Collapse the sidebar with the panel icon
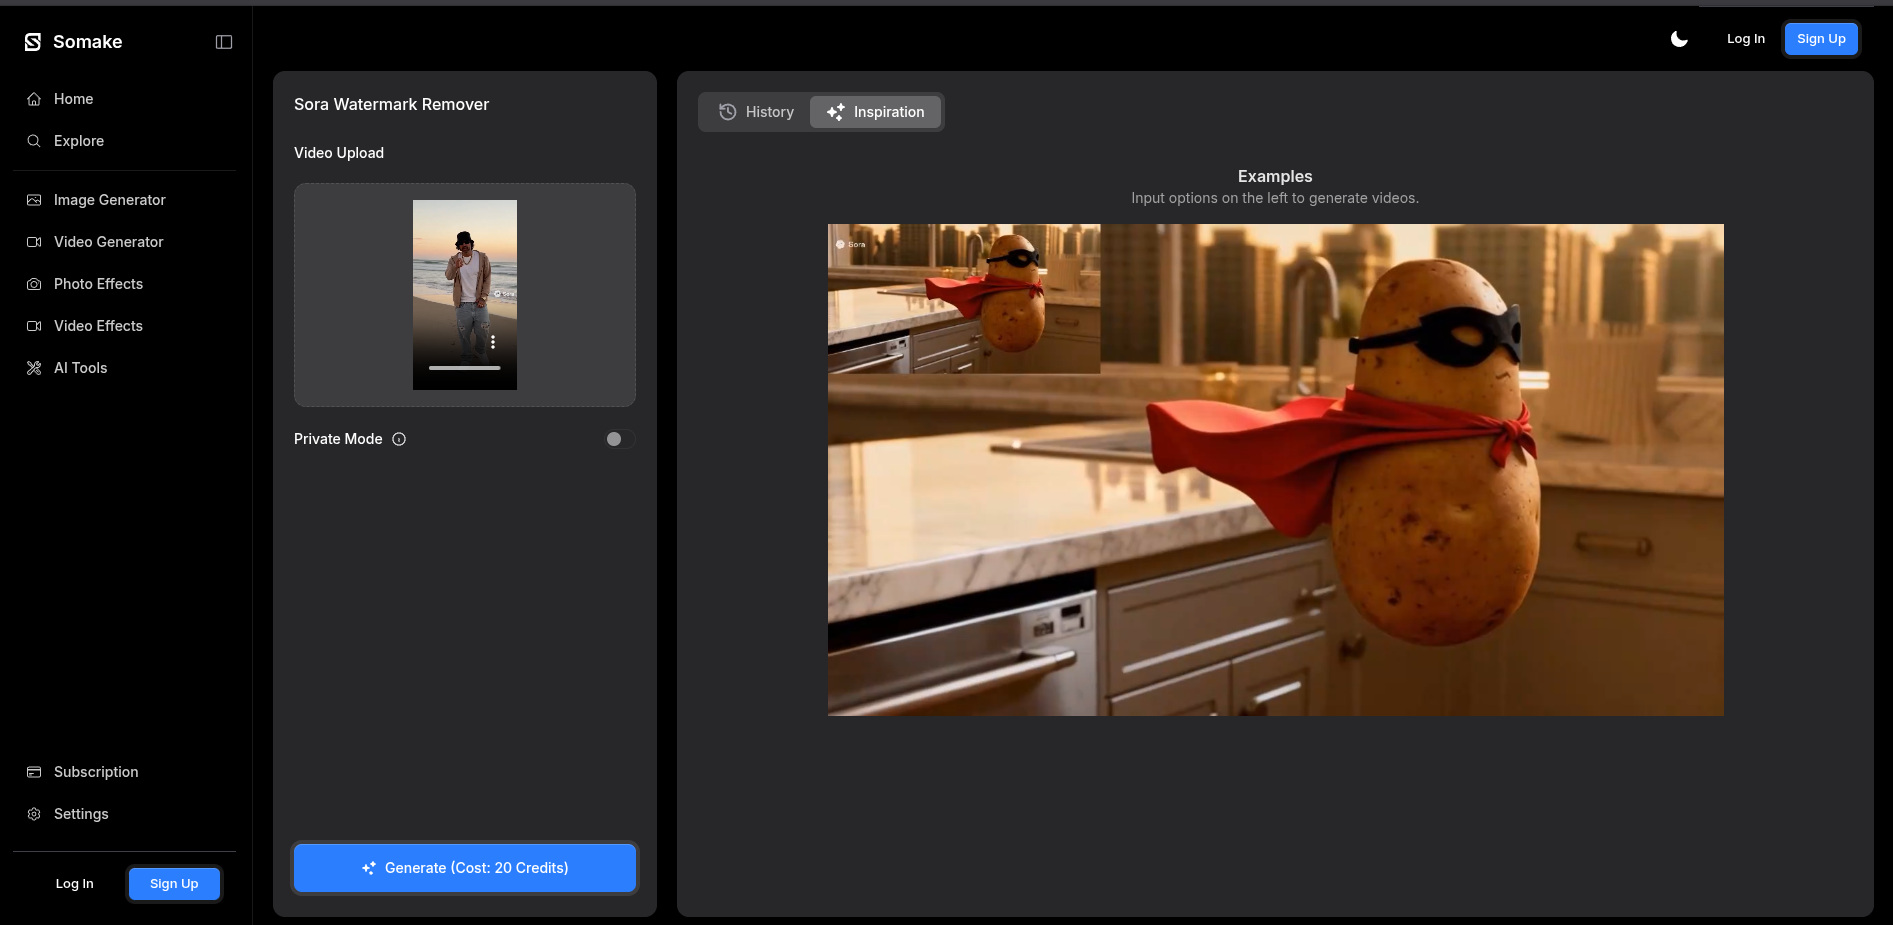1893x925 pixels. 224,42
